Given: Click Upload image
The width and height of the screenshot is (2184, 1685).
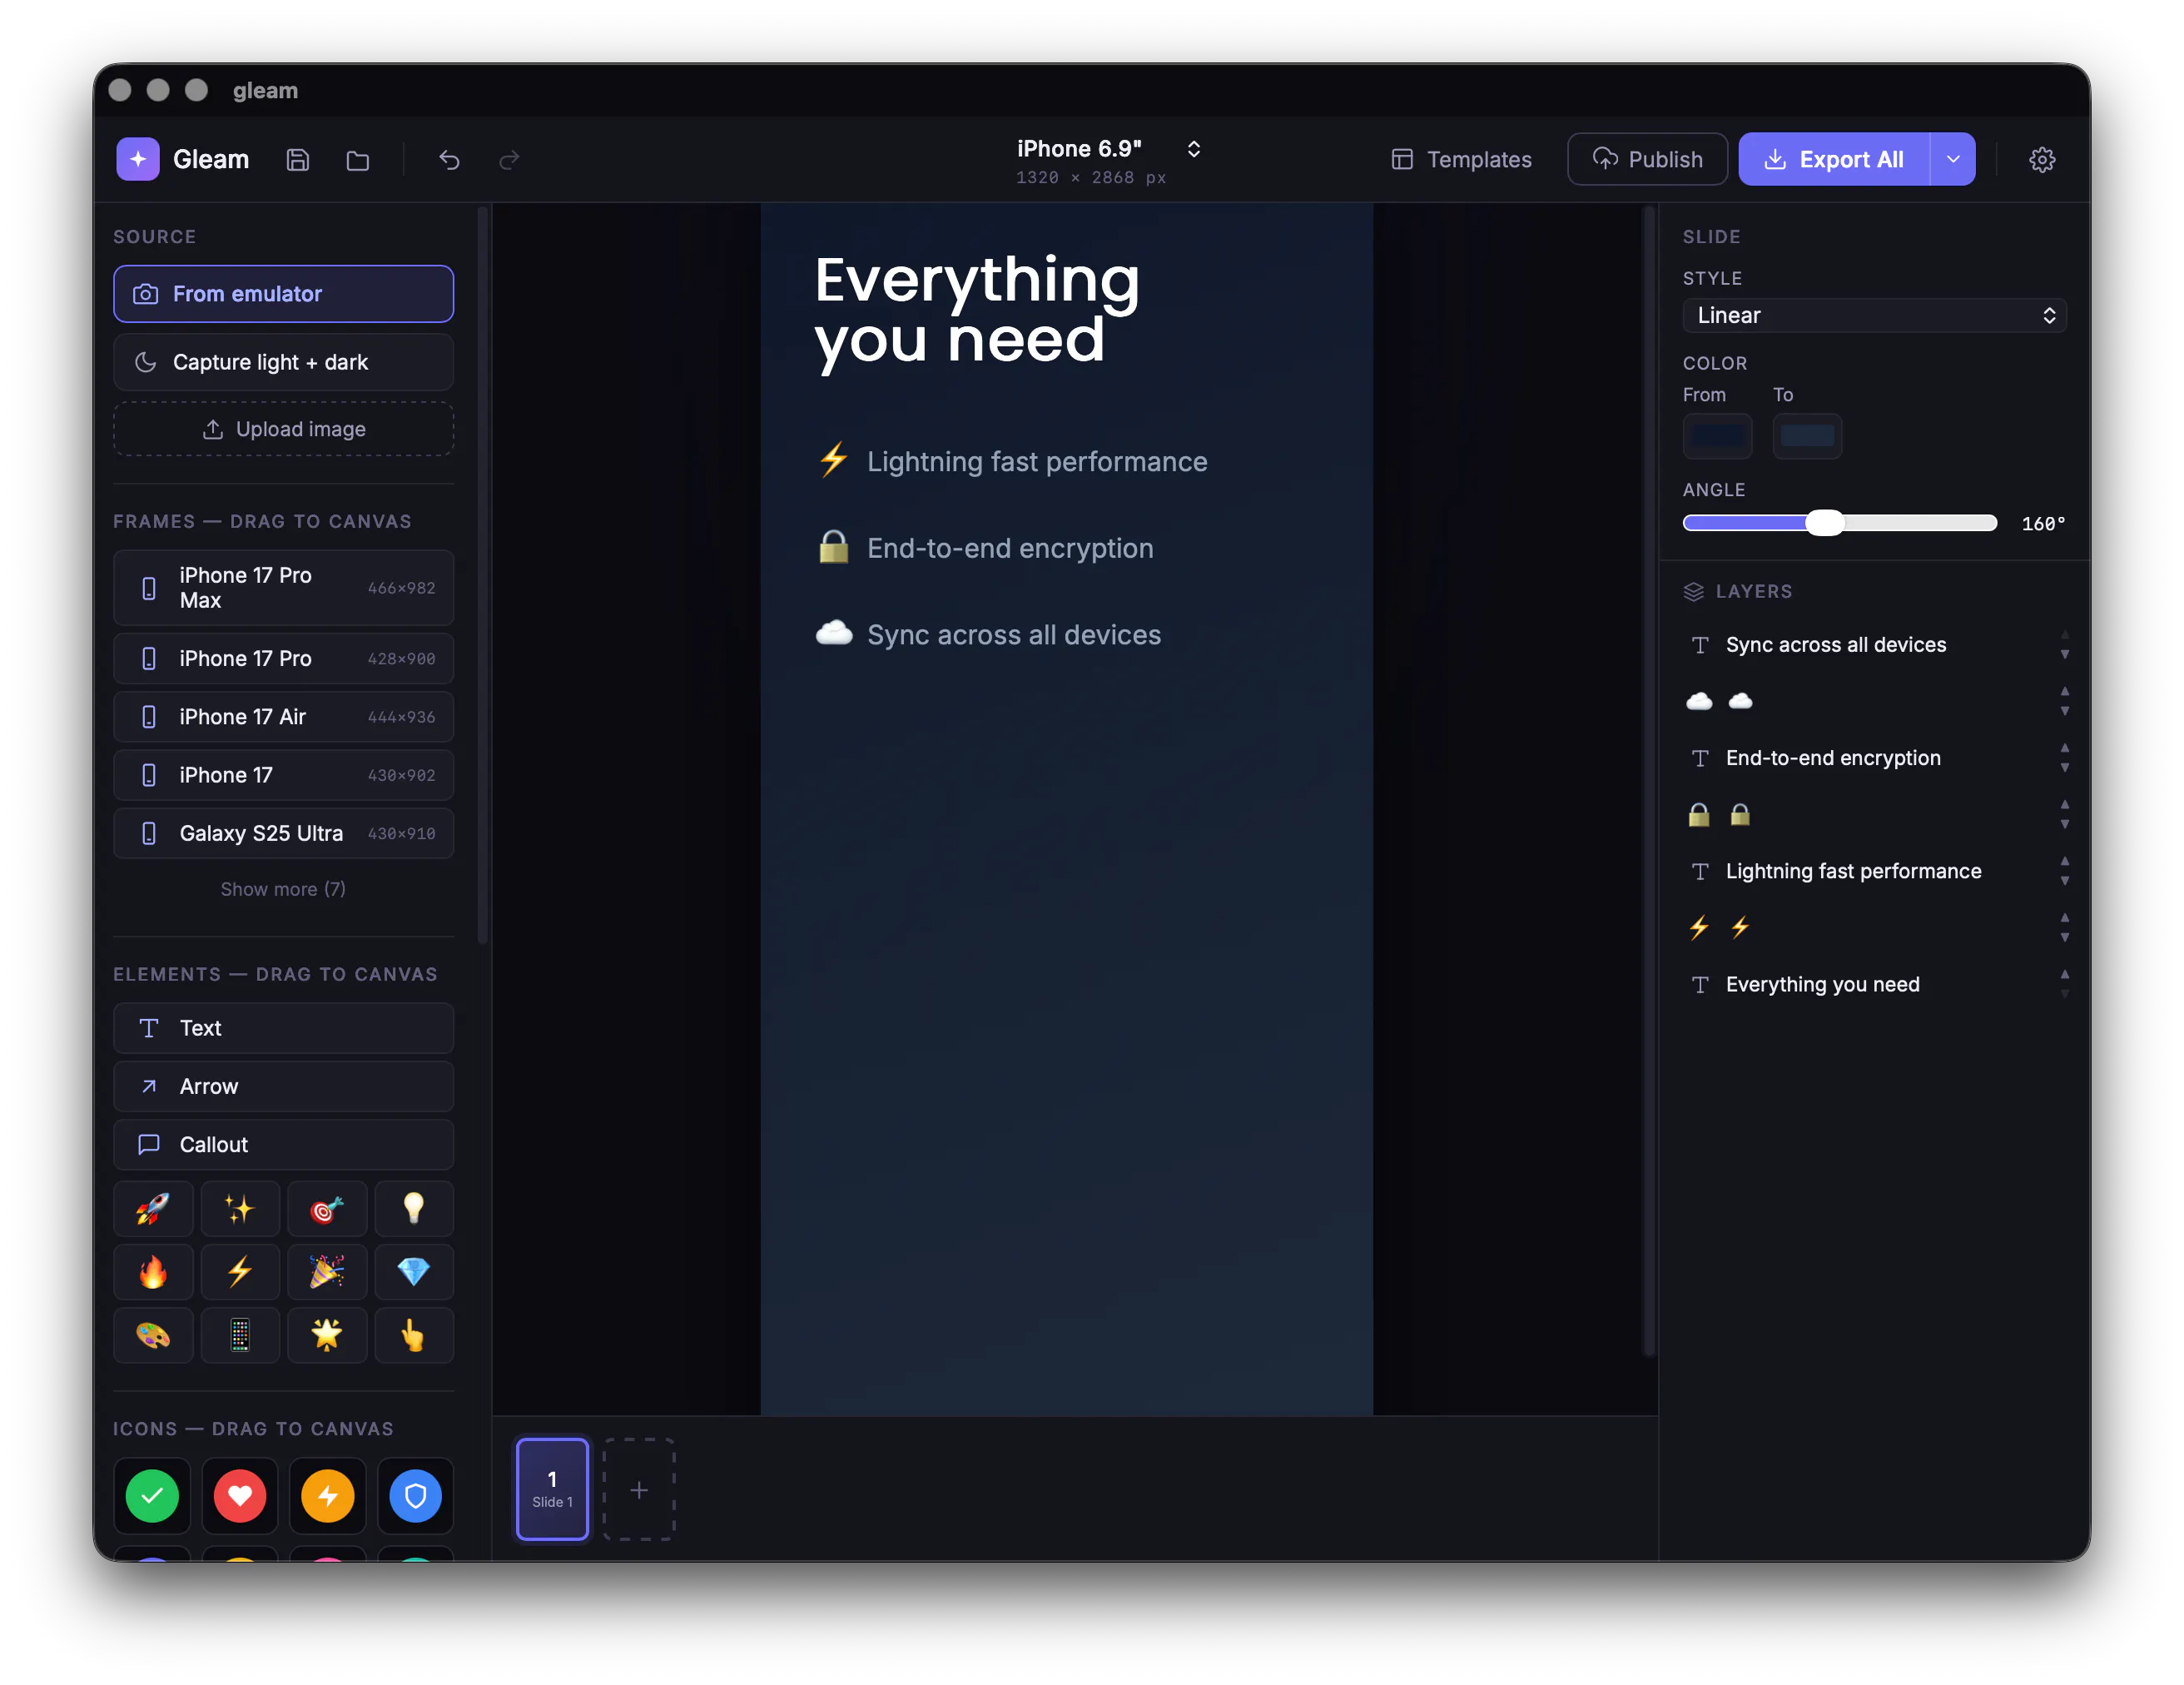Looking at the screenshot, I should [283, 429].
